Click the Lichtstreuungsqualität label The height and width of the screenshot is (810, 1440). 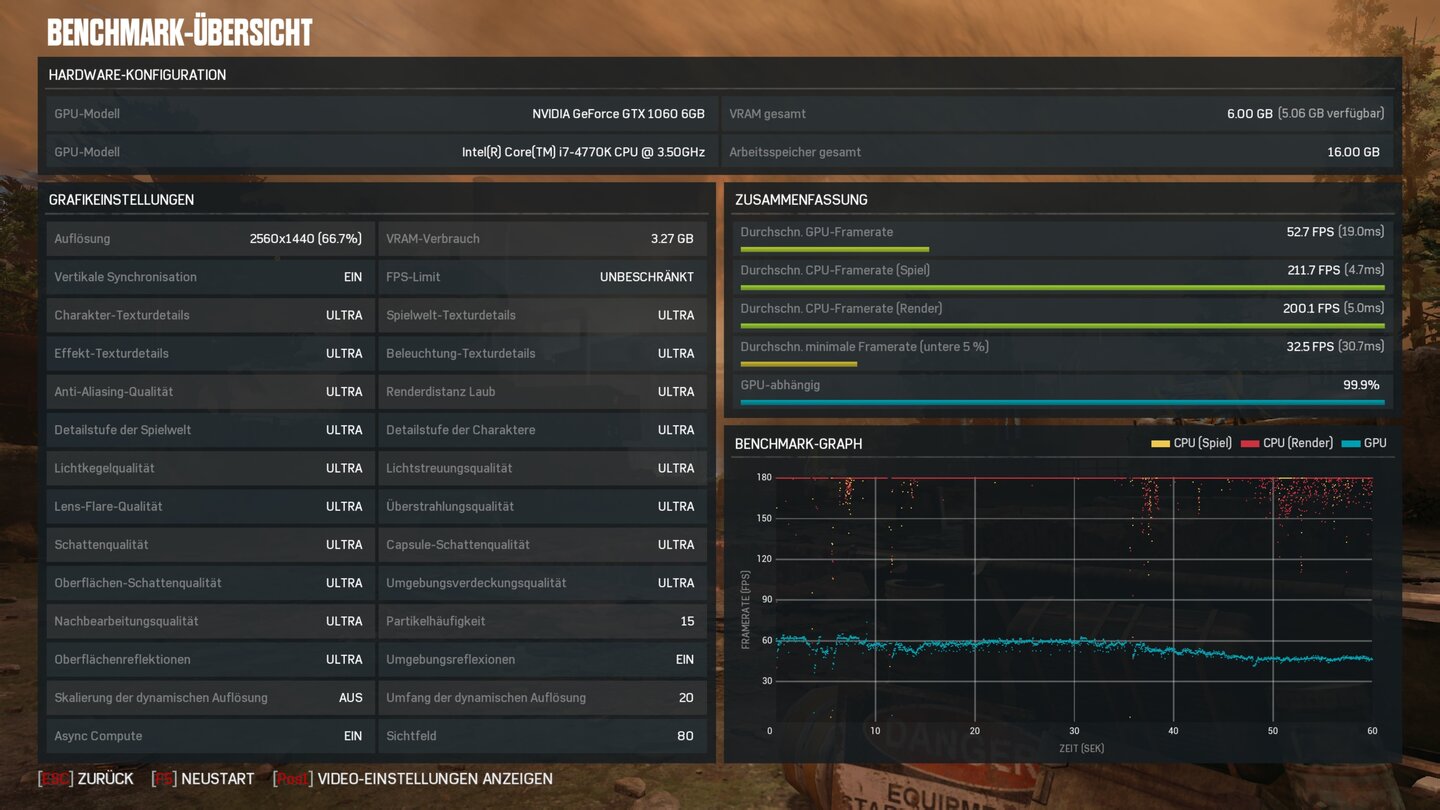[449, 468]
